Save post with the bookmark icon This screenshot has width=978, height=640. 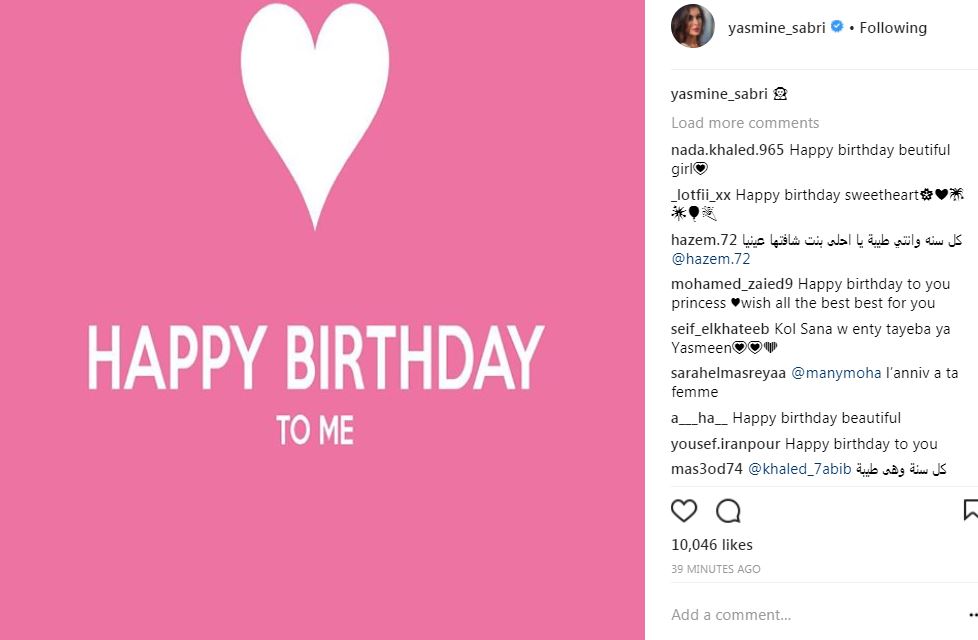pos(970,511)
